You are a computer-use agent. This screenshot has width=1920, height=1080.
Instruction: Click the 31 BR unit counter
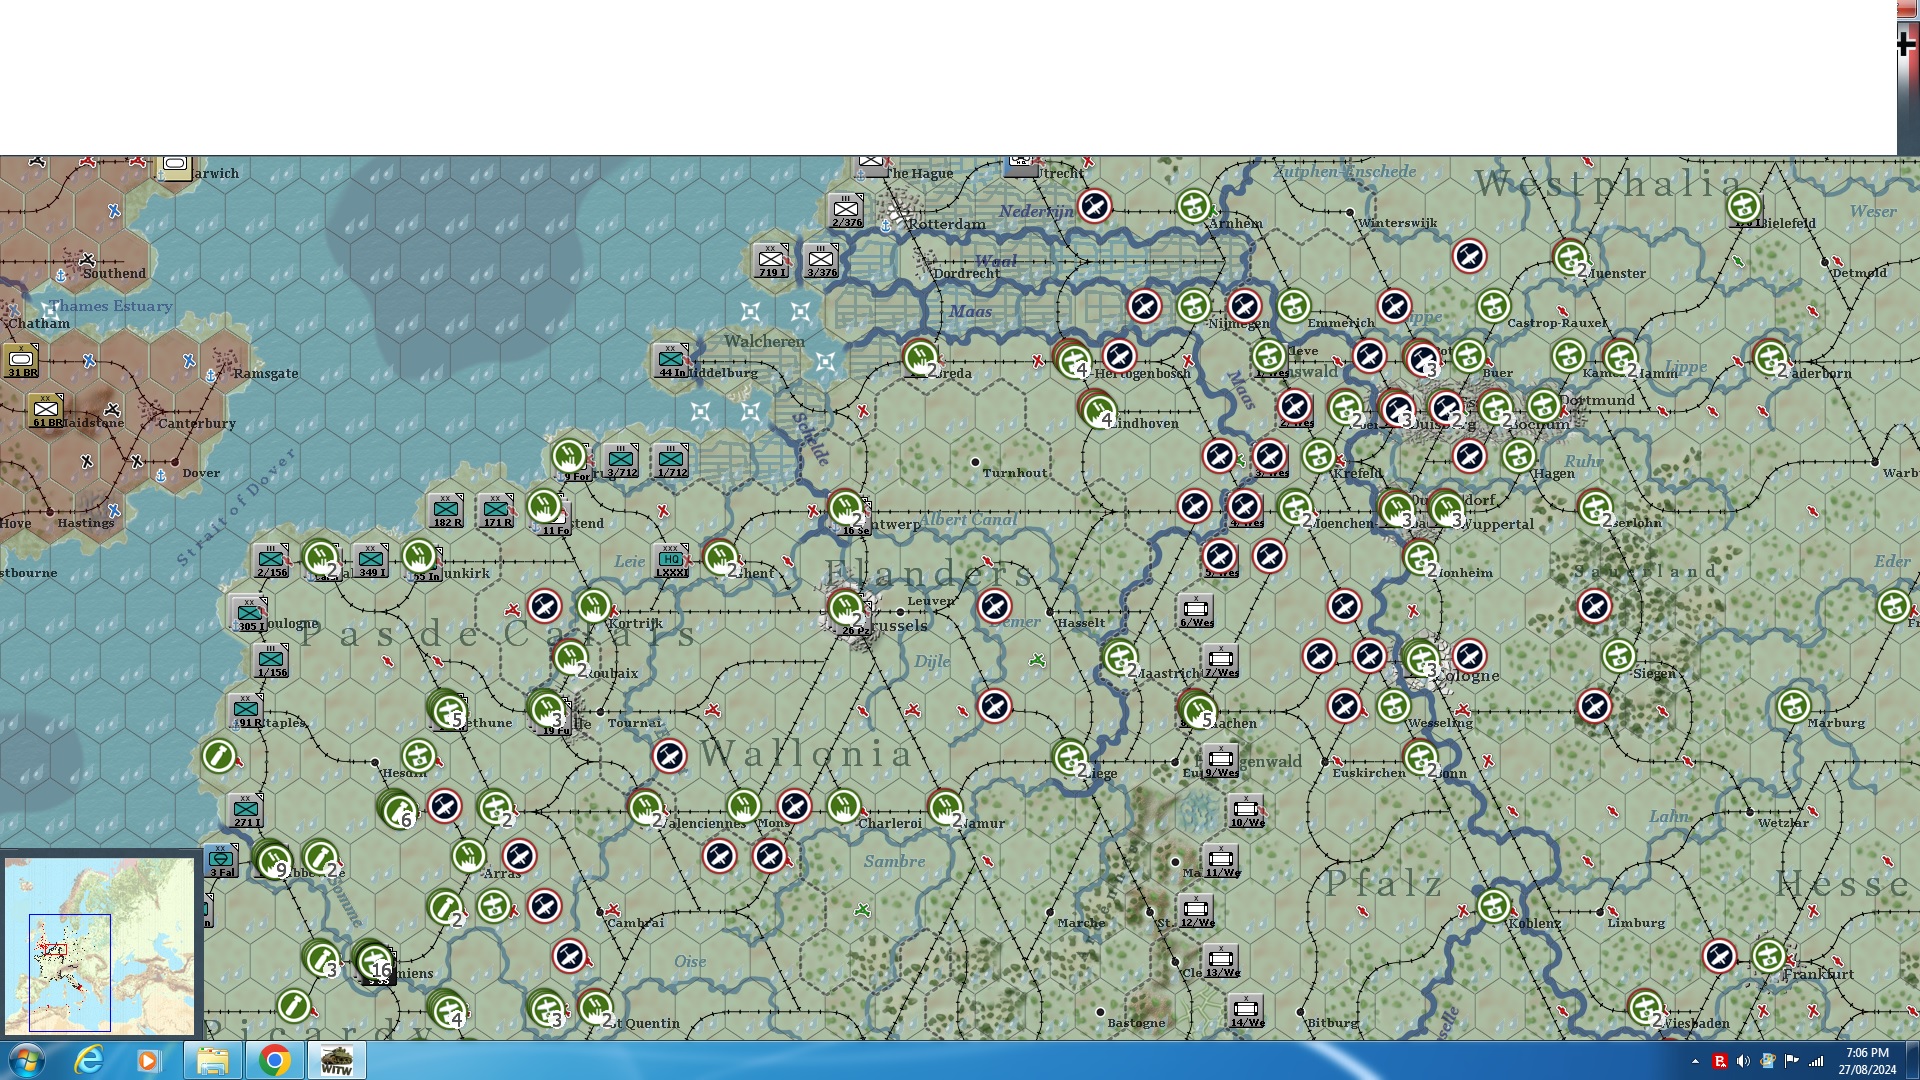(x=22, y=360)
